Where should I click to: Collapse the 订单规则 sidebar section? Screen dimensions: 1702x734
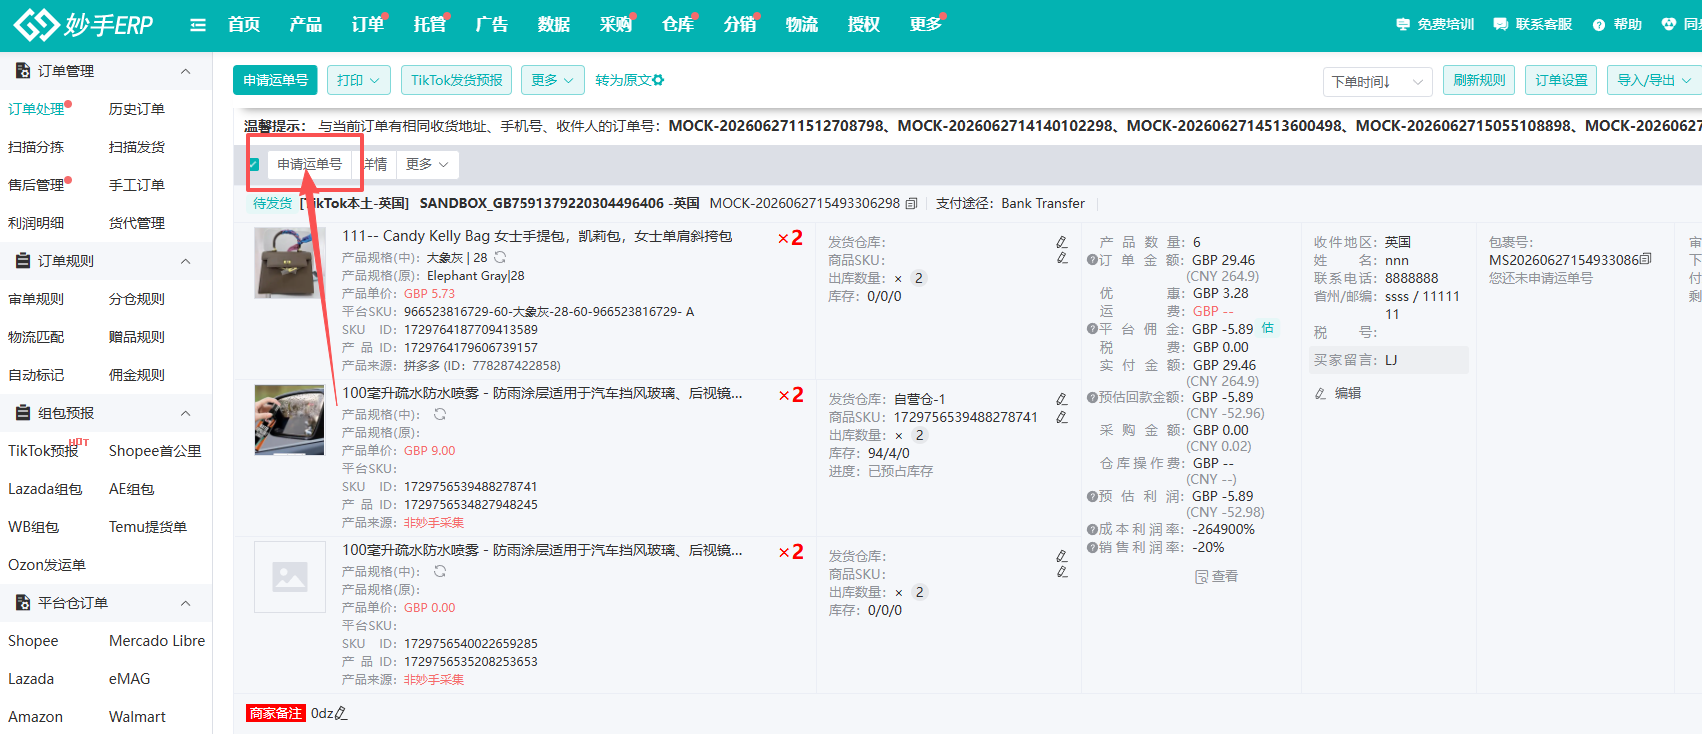tap(185, 261)
